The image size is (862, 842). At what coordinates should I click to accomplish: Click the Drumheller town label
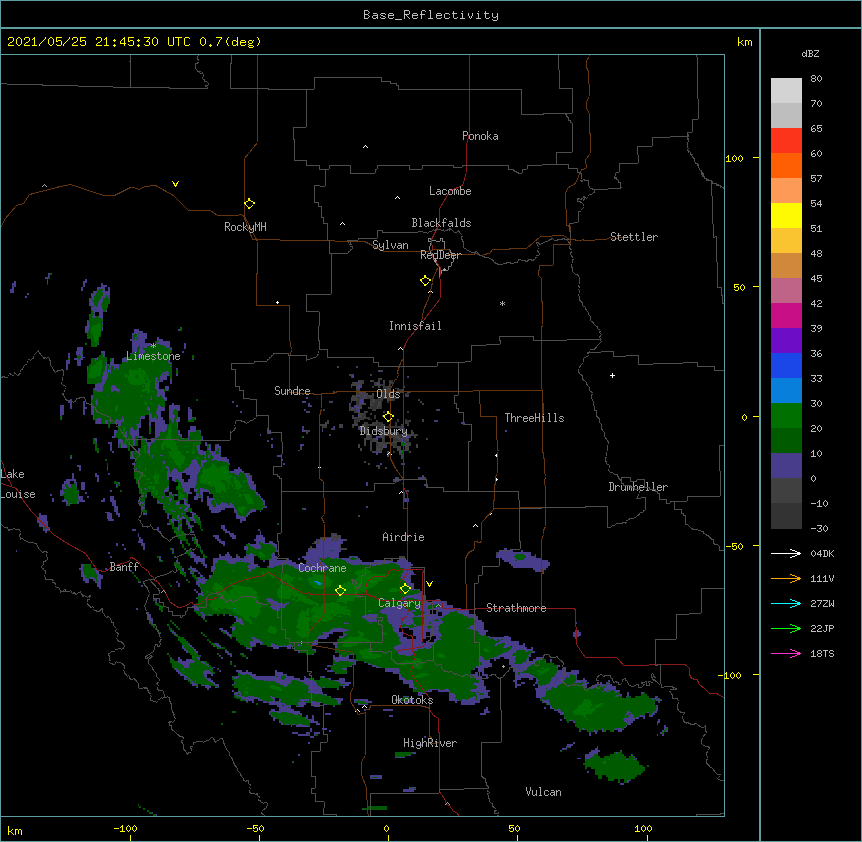pyautogui.click(x=638, y=487)
